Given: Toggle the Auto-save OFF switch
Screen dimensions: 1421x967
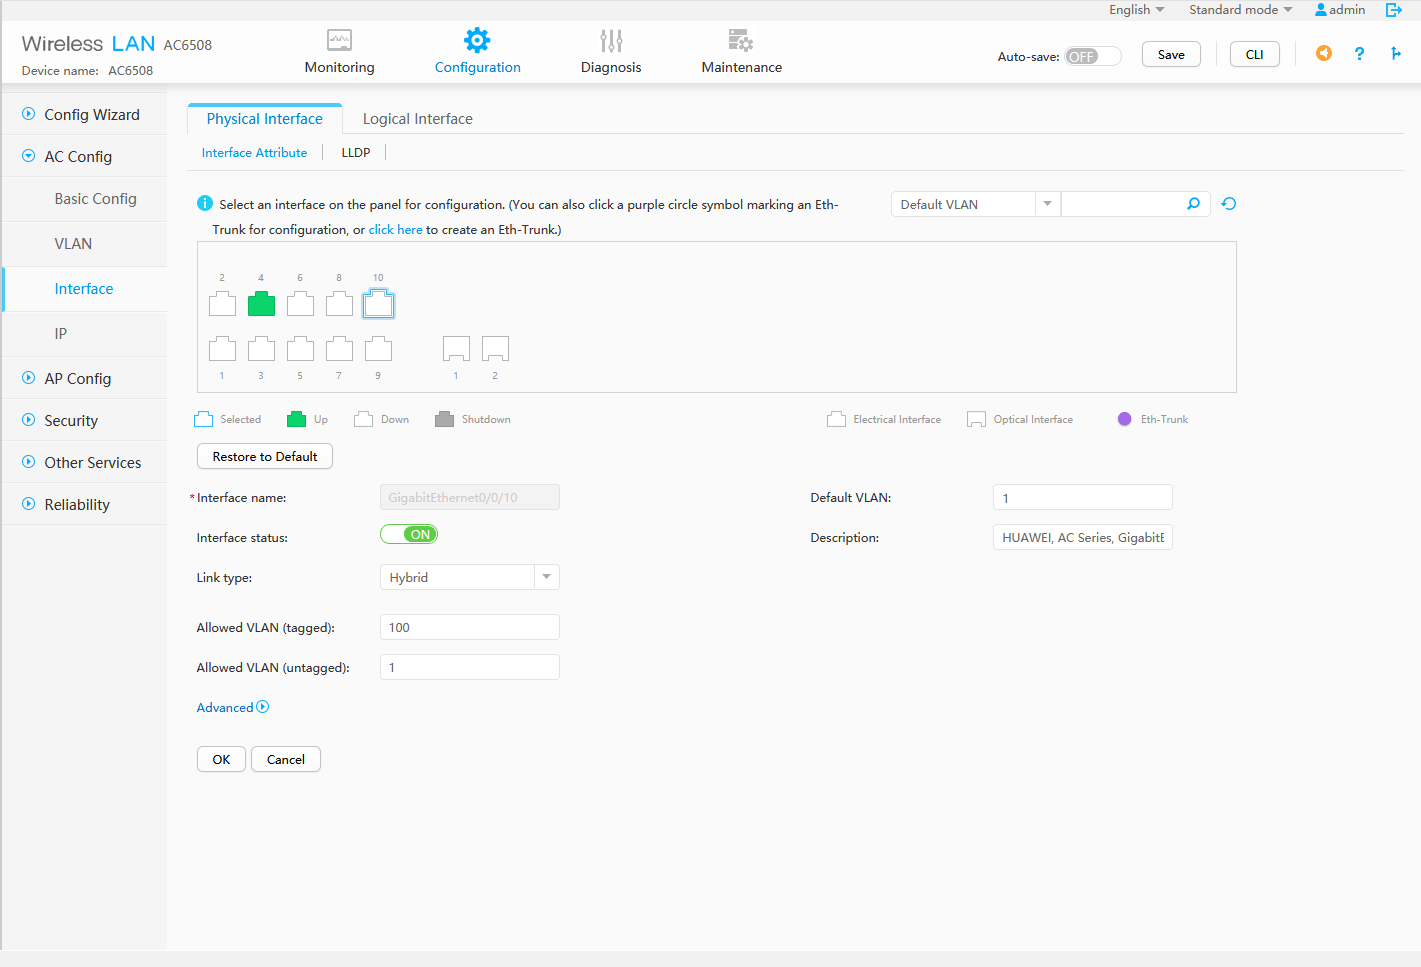Looking at the screenshot, I should (x=1092, y=56).
